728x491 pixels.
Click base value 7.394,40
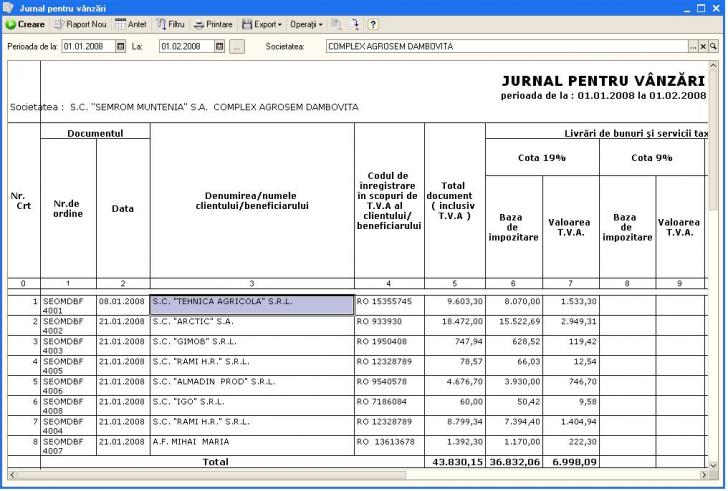tap(514, 426)
